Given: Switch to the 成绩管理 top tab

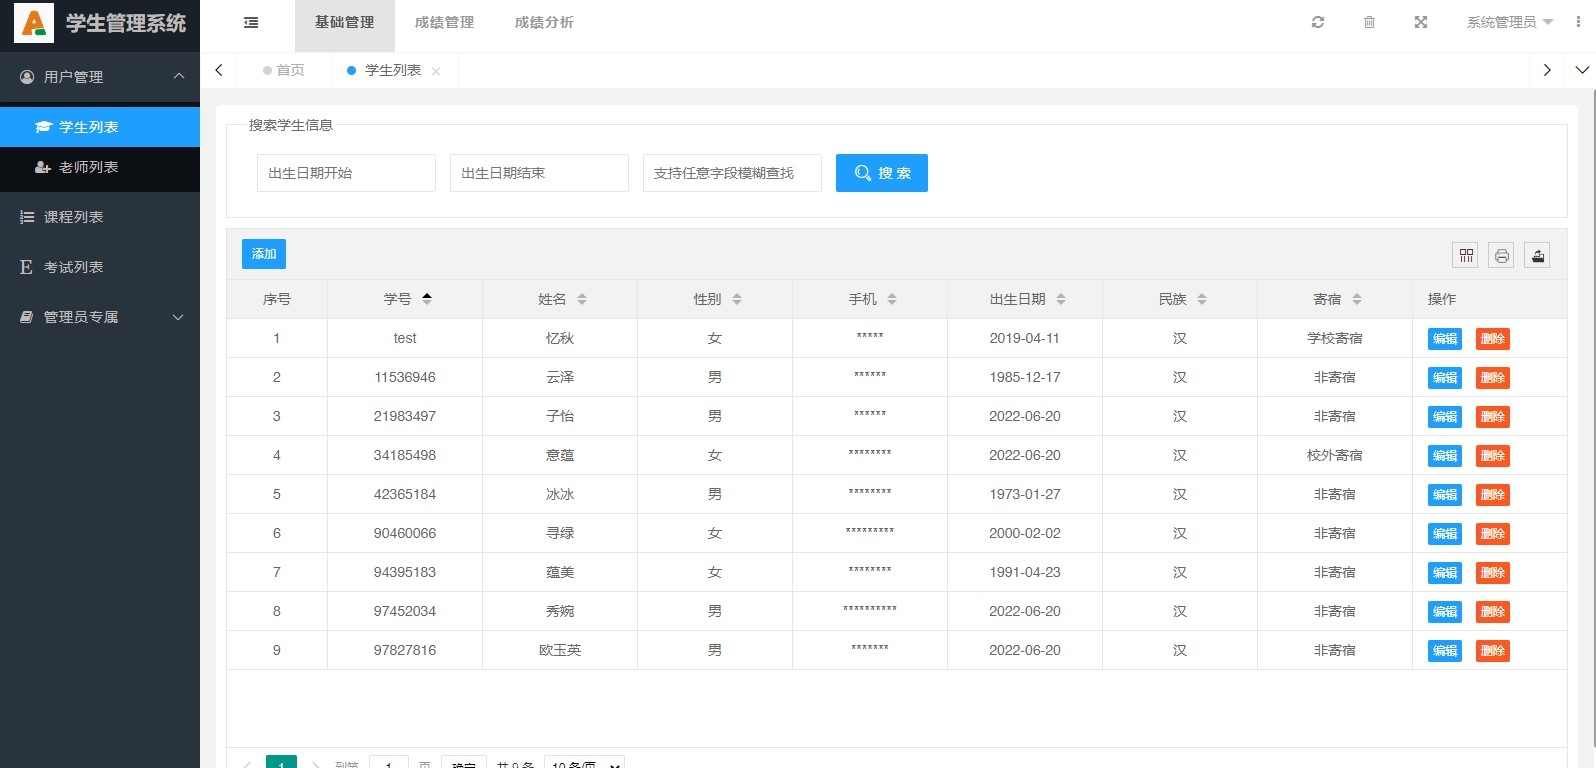Looking at the screenshot, I should pos(444,22).
